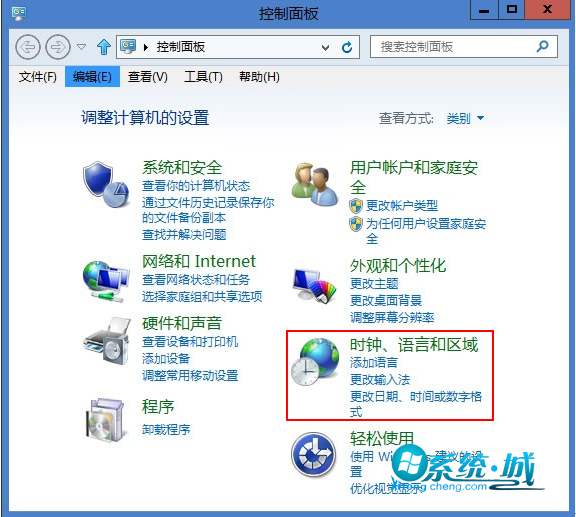Focus the 搜索控制面板 search field
The height and width of the screenshot is (517, 576).
click(x=453, y=47)
